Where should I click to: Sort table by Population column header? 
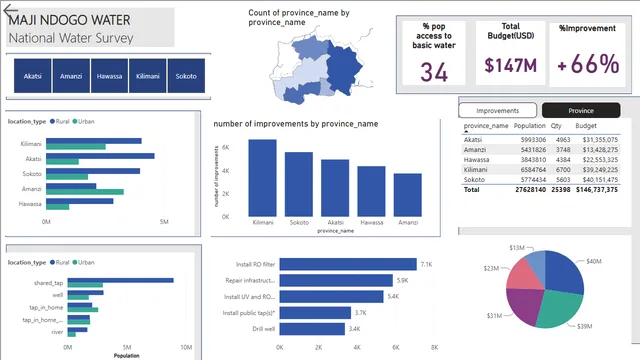pos(529,126)
